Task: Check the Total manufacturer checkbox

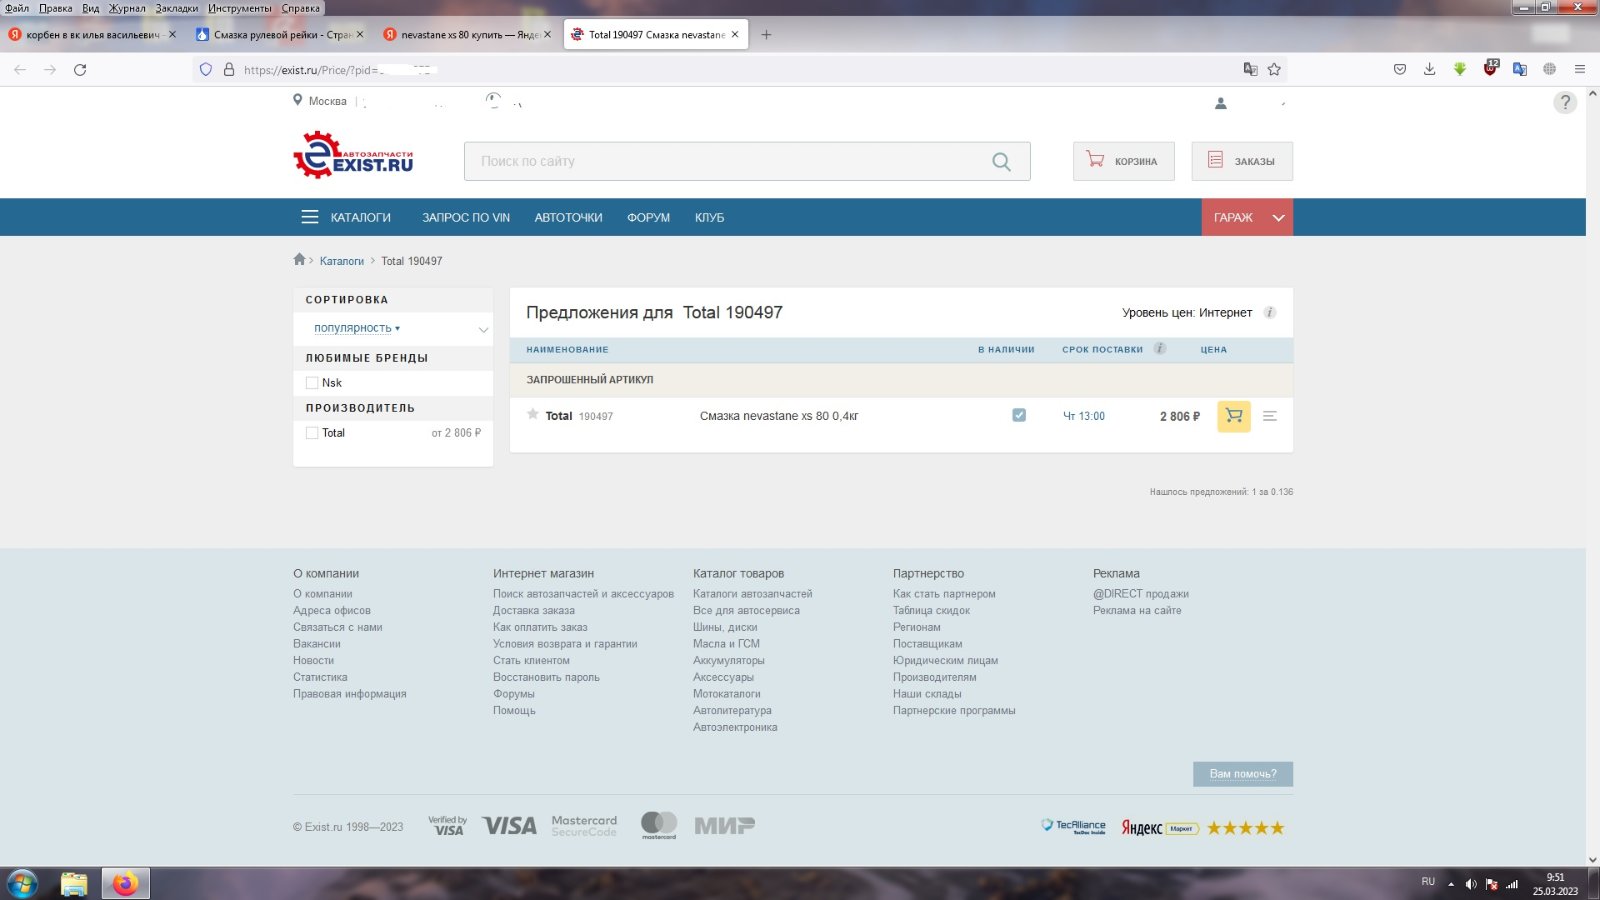Action: 312,432
